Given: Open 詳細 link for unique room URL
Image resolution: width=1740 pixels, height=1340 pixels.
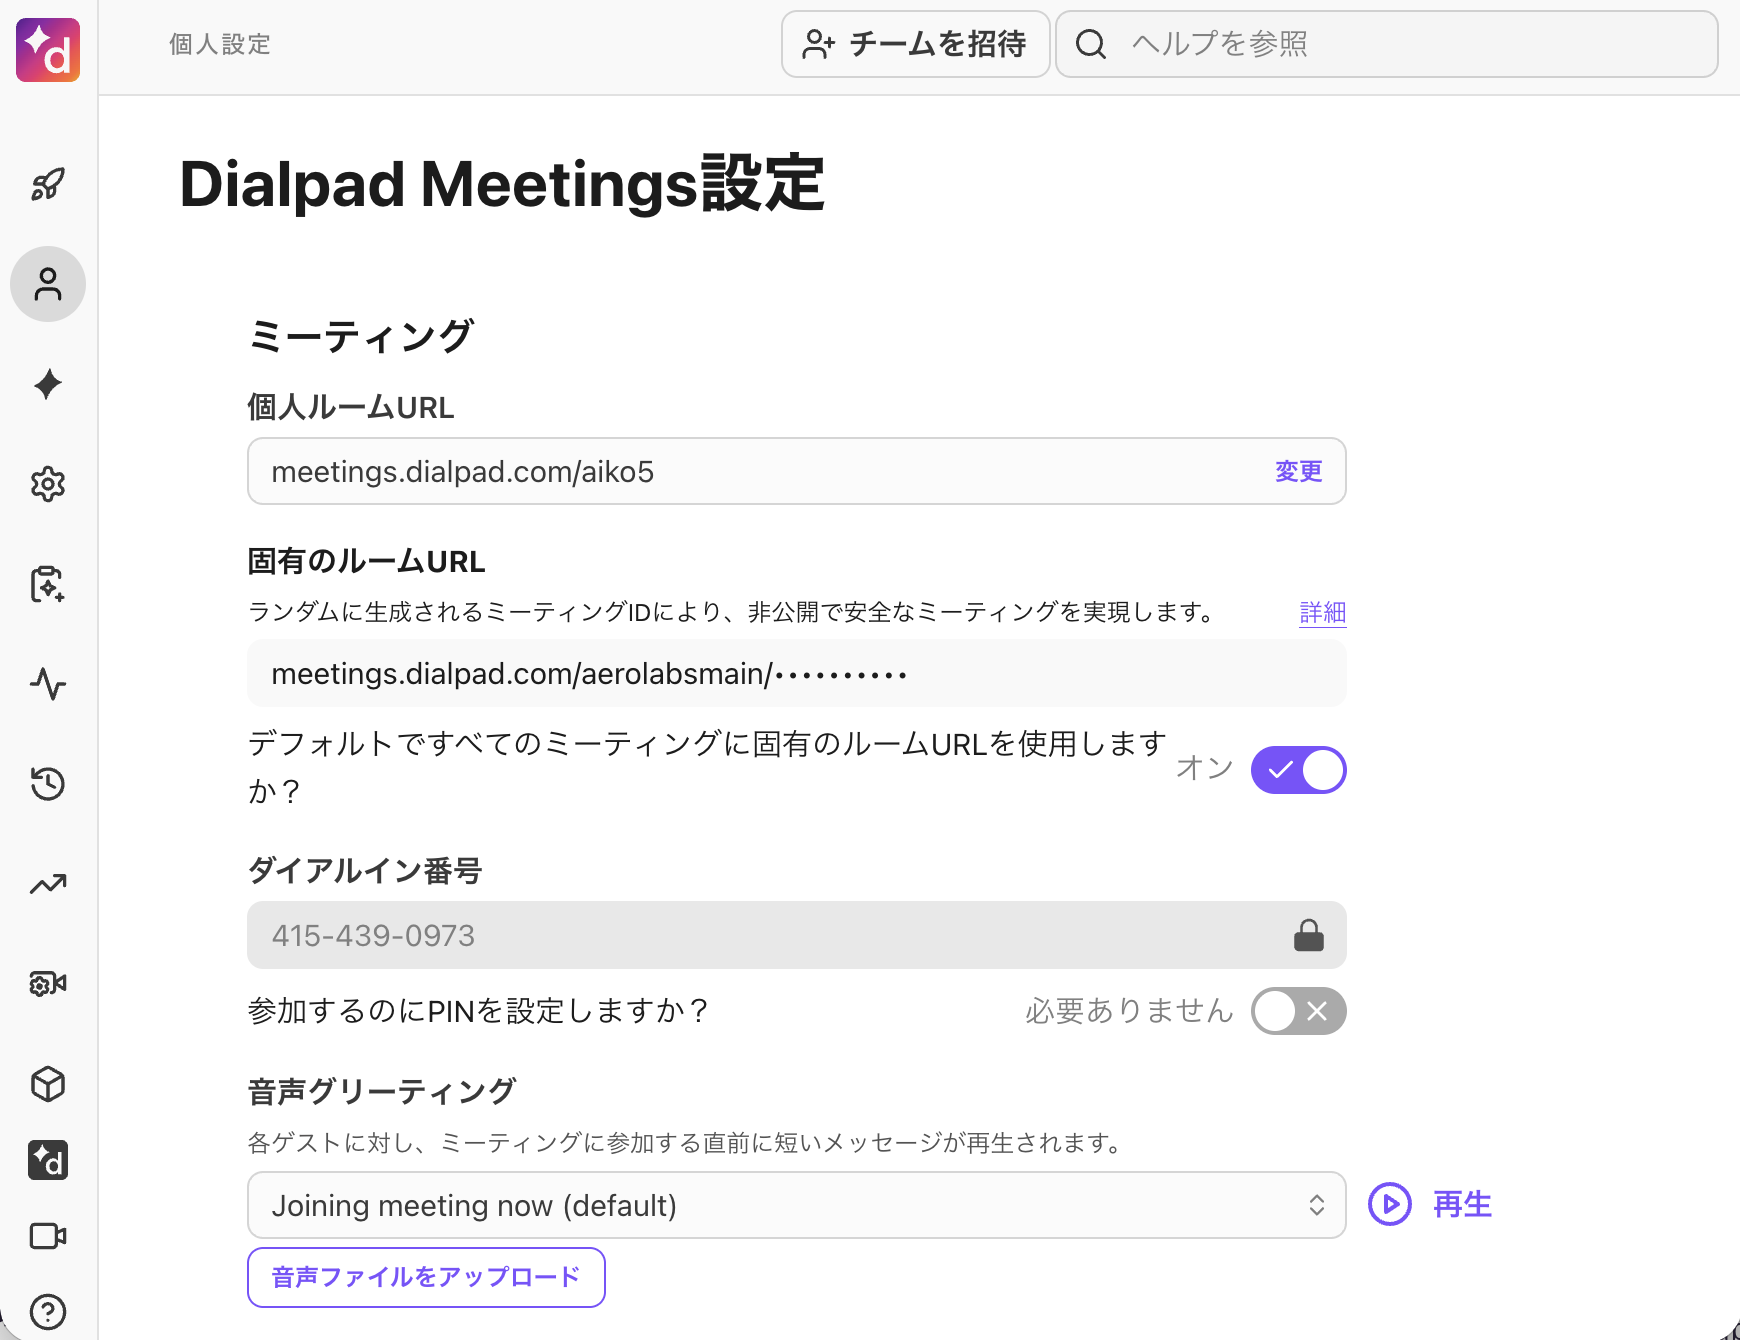Looking at the screenshot, I should 1323,612.
